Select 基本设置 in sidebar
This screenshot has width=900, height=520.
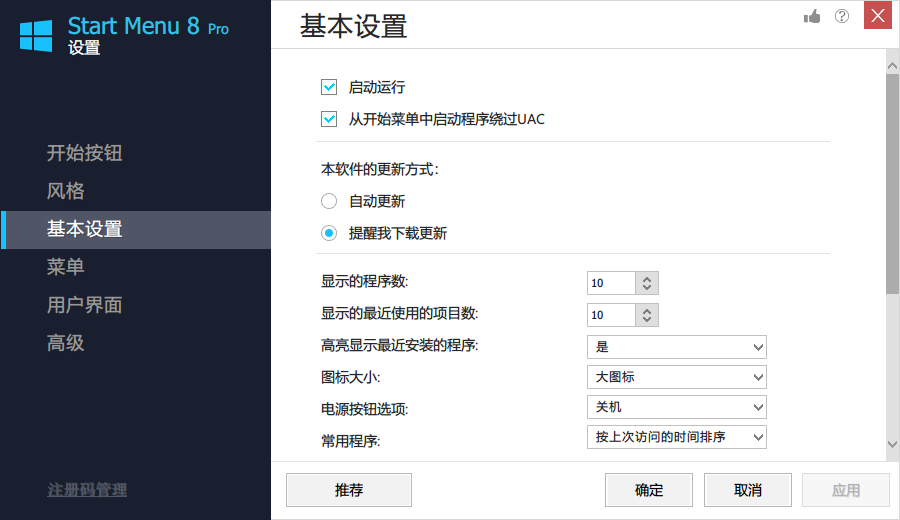pyautogui.click(x=135, y=230)
